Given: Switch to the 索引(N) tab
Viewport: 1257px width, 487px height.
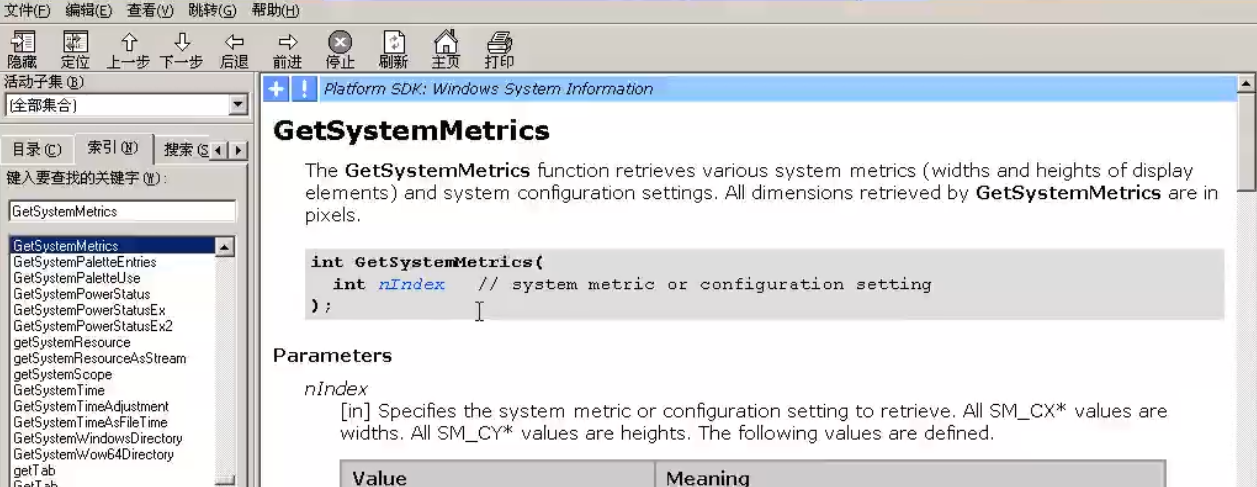Looking at the screenshot, I should (x=112, y=148).
